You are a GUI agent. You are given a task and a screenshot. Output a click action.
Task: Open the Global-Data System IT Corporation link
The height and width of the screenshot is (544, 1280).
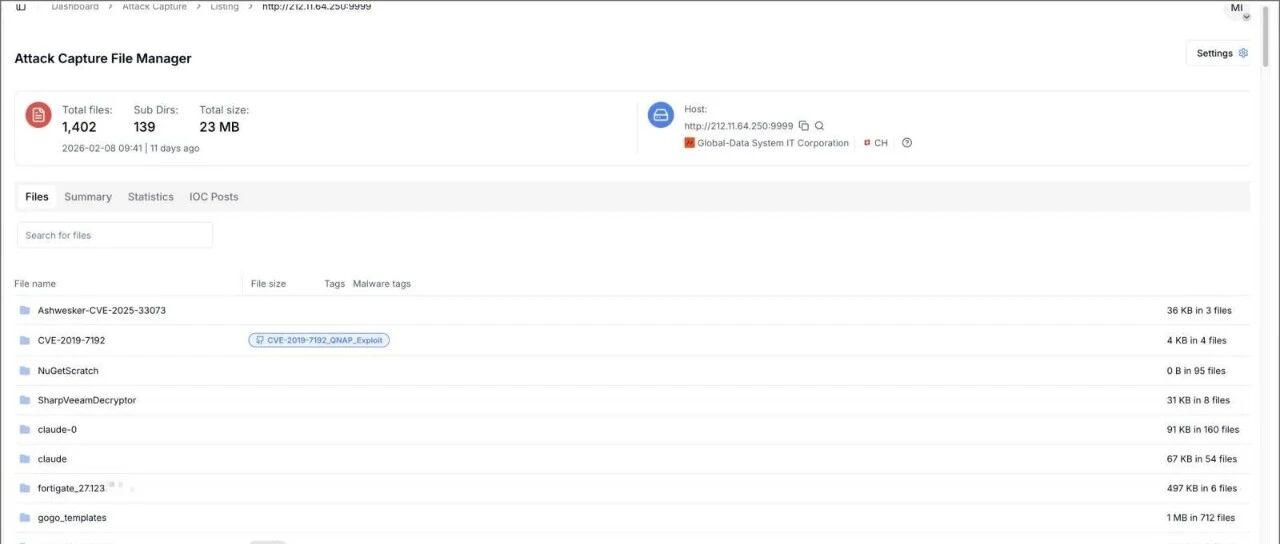click(773, 143)
